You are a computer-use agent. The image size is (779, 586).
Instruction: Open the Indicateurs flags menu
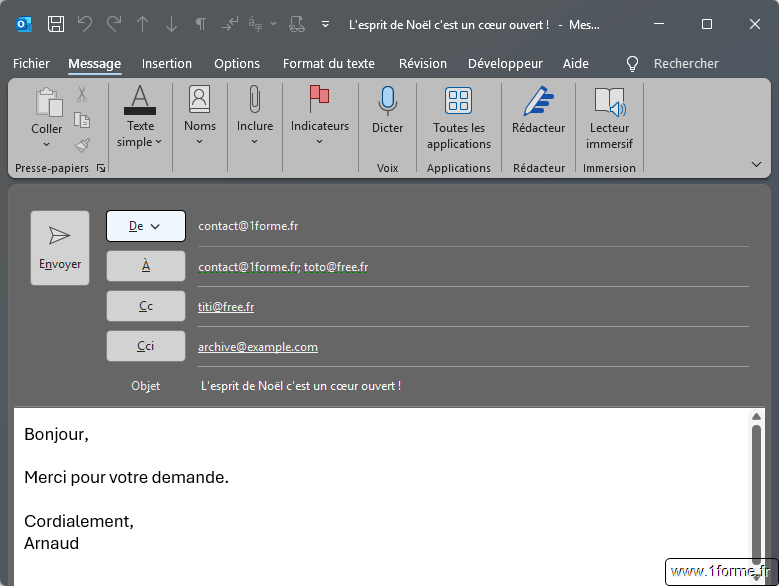tap(319, 116)
